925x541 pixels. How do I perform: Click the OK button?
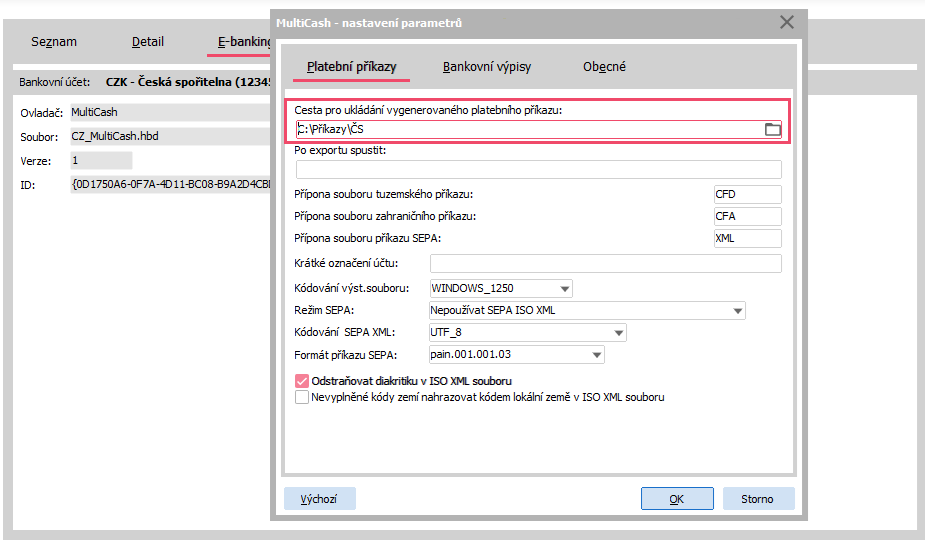(x=677, y=499)
